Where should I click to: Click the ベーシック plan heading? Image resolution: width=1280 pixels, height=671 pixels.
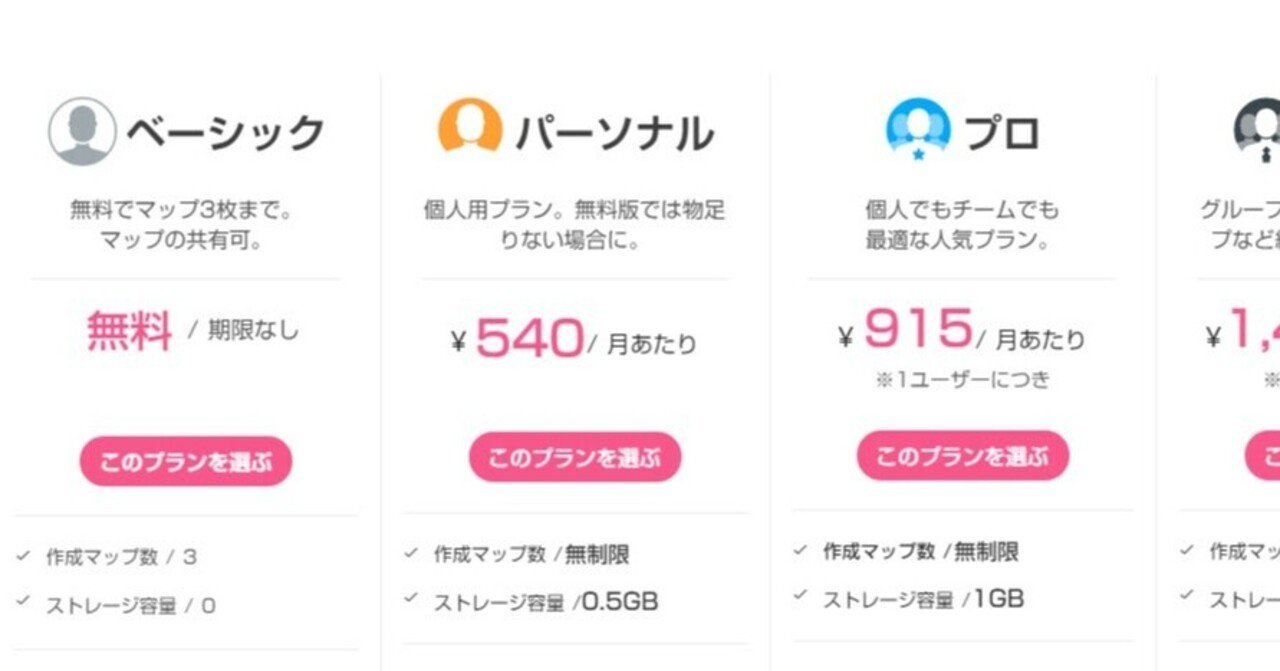tap(226, 133)
